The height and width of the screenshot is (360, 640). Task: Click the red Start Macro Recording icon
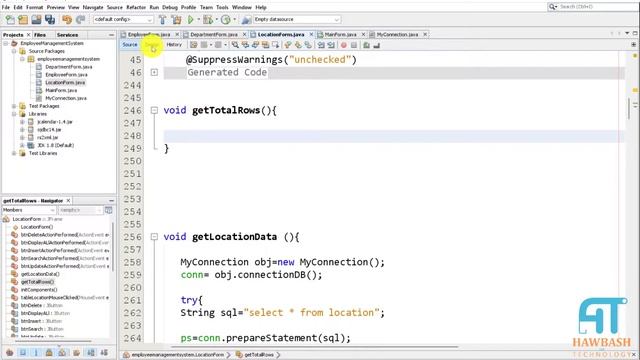tap(344, 45)
